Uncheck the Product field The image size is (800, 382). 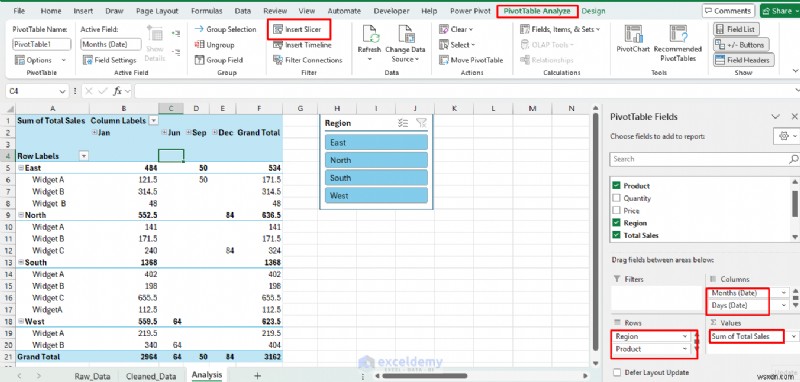[x=616, y=186]
